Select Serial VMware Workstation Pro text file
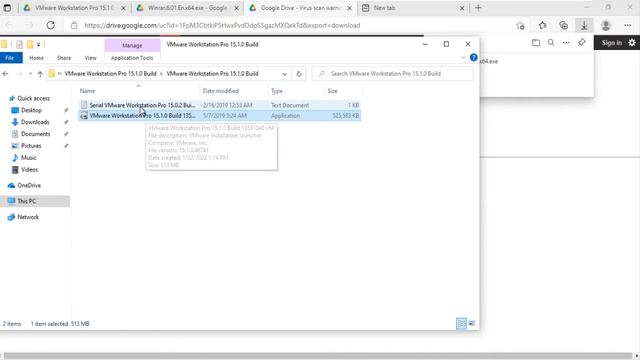The image size is (640, 360). tap(220, 105)
